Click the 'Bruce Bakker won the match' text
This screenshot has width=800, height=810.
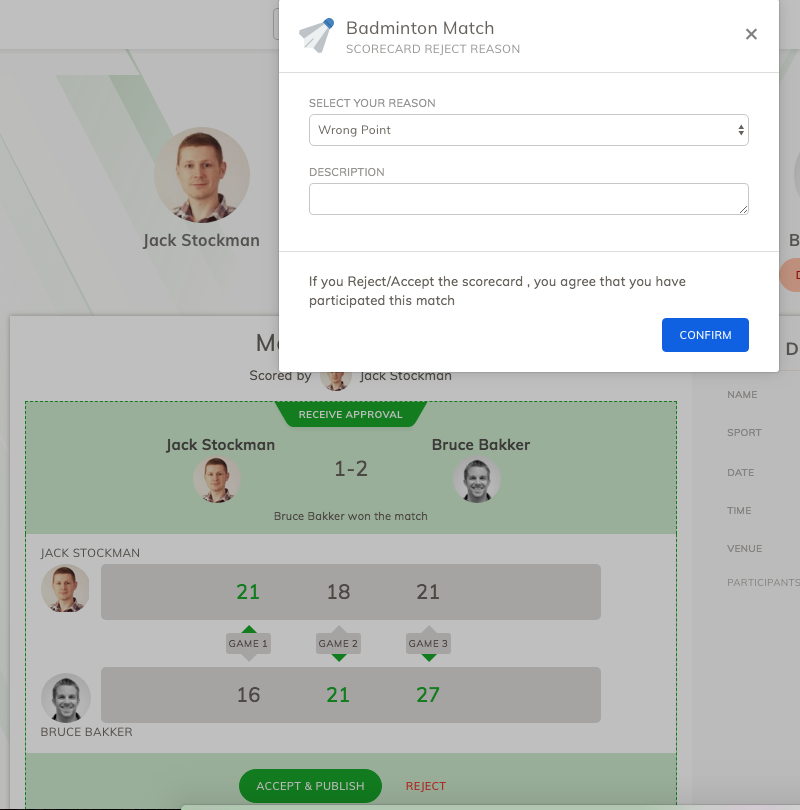coord(351,516)
